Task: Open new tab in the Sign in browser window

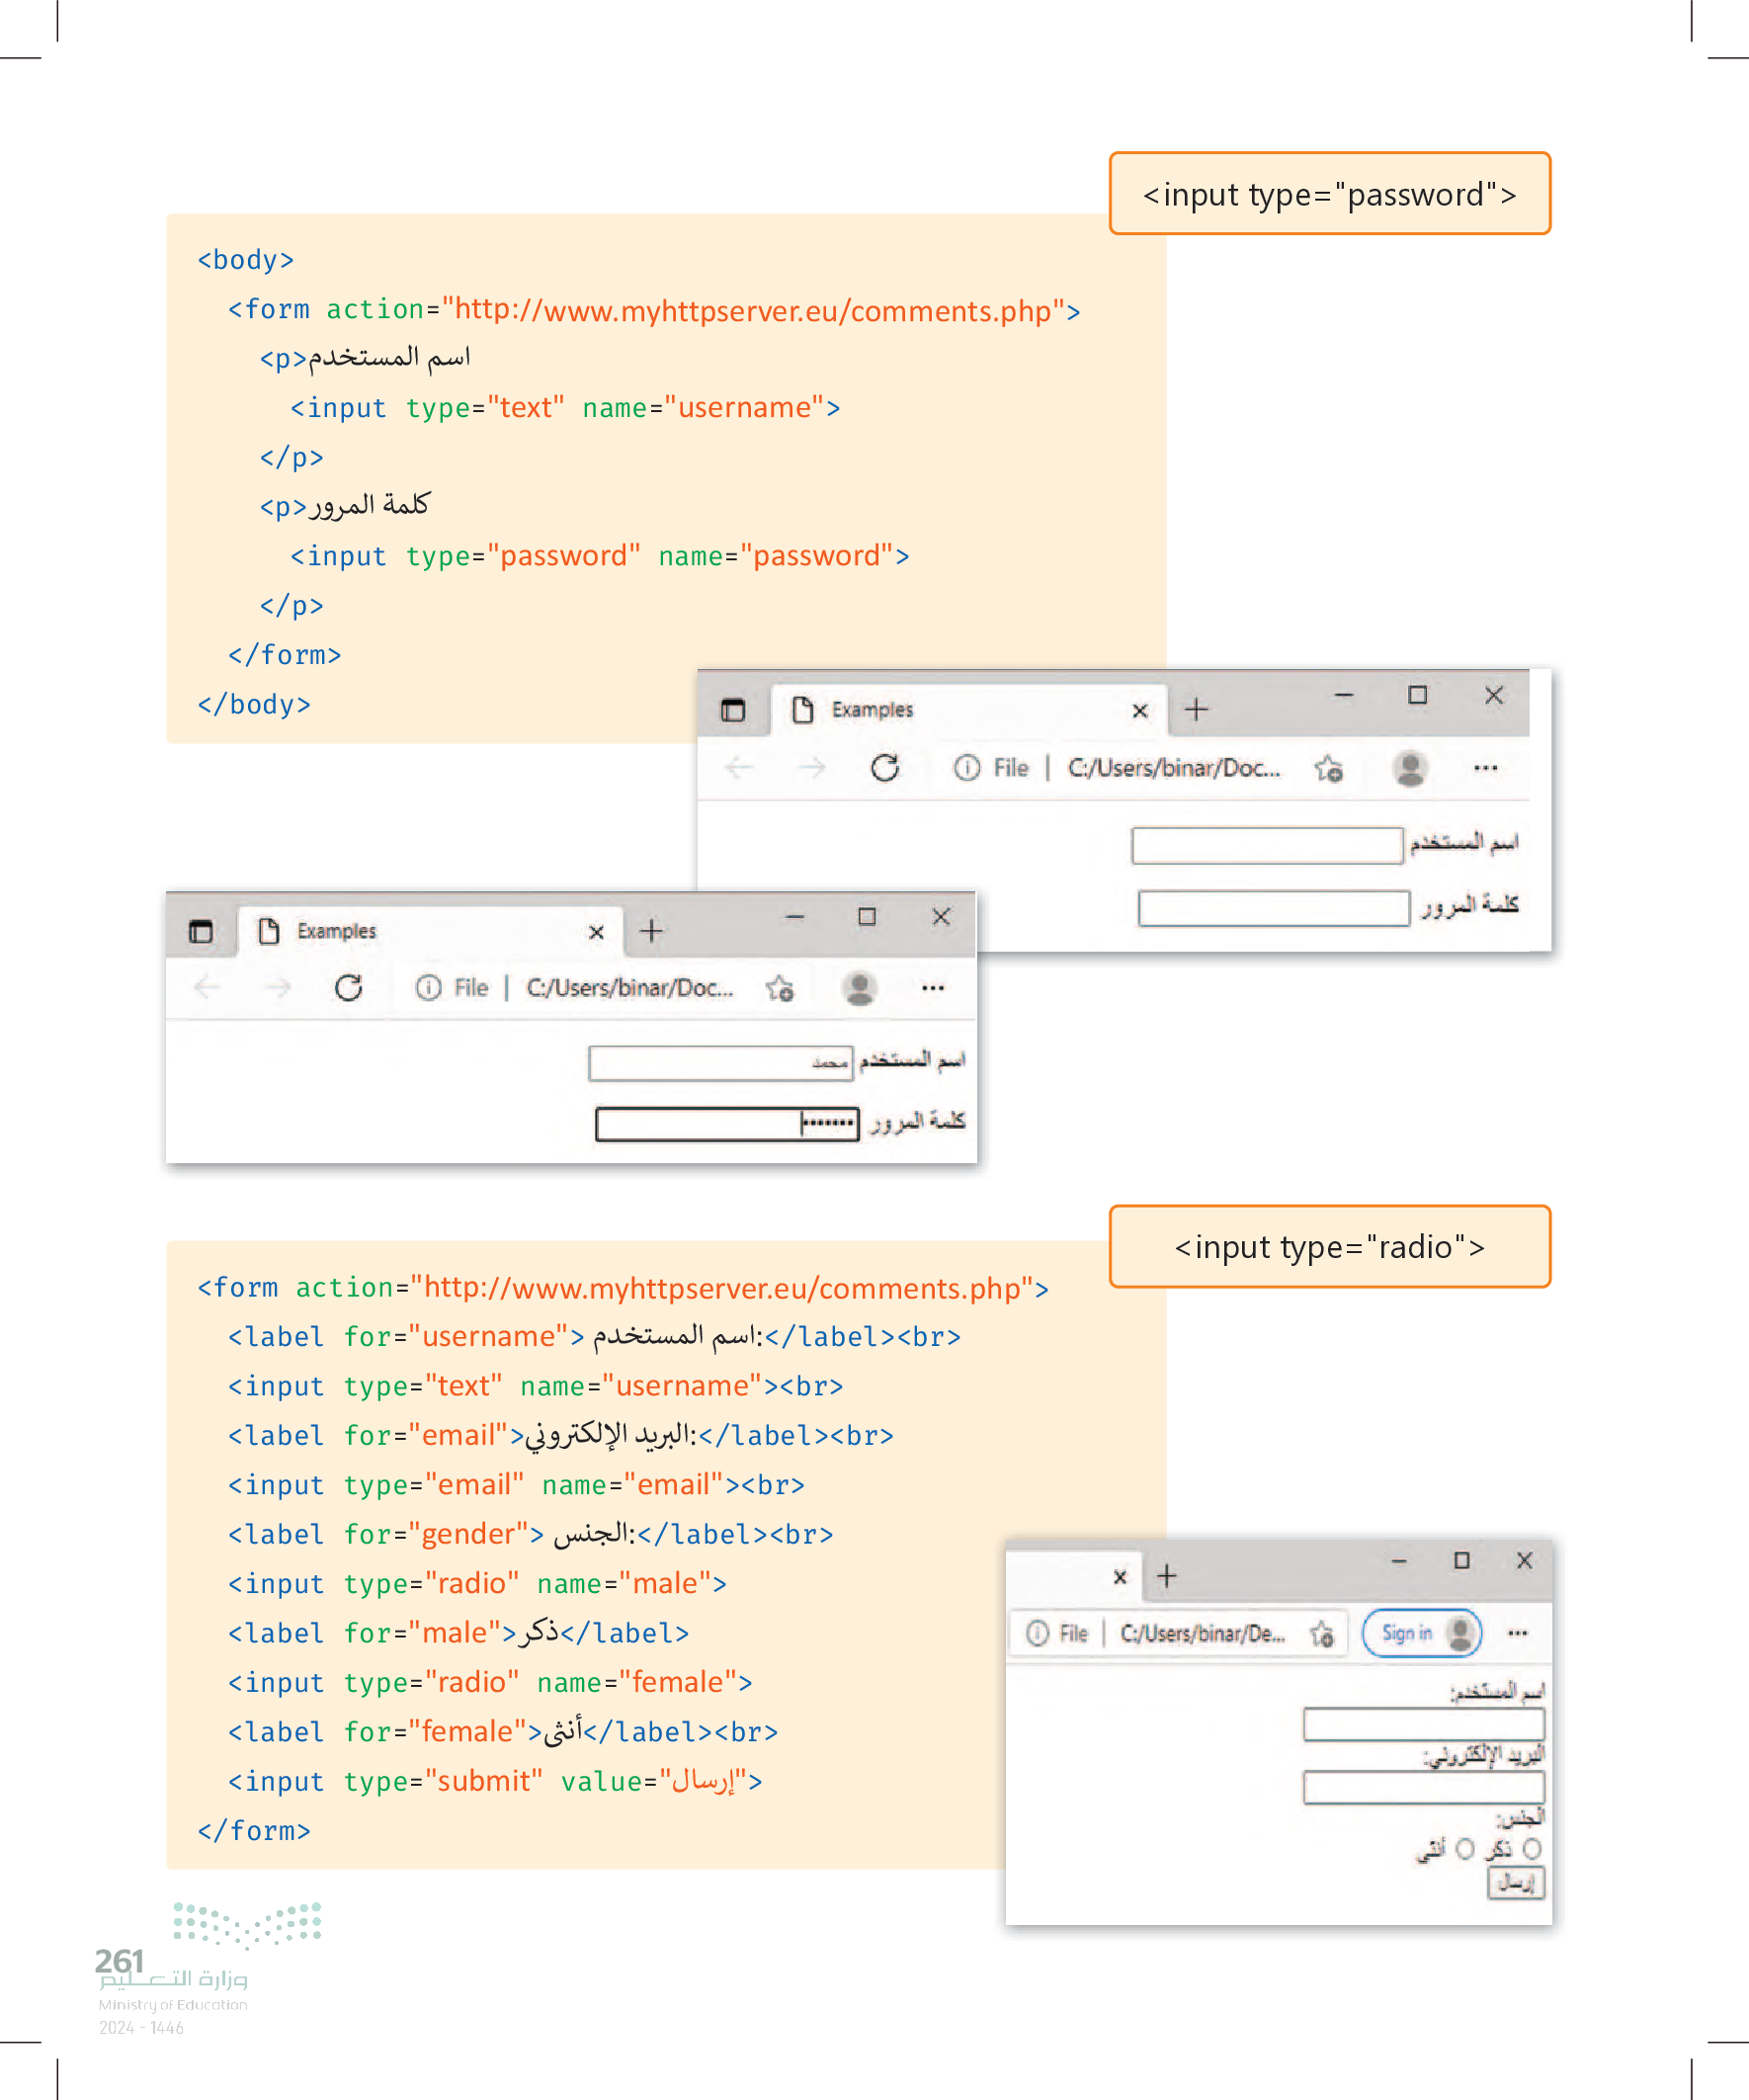Action: pyautogui.click(x=1166, y=1577)
